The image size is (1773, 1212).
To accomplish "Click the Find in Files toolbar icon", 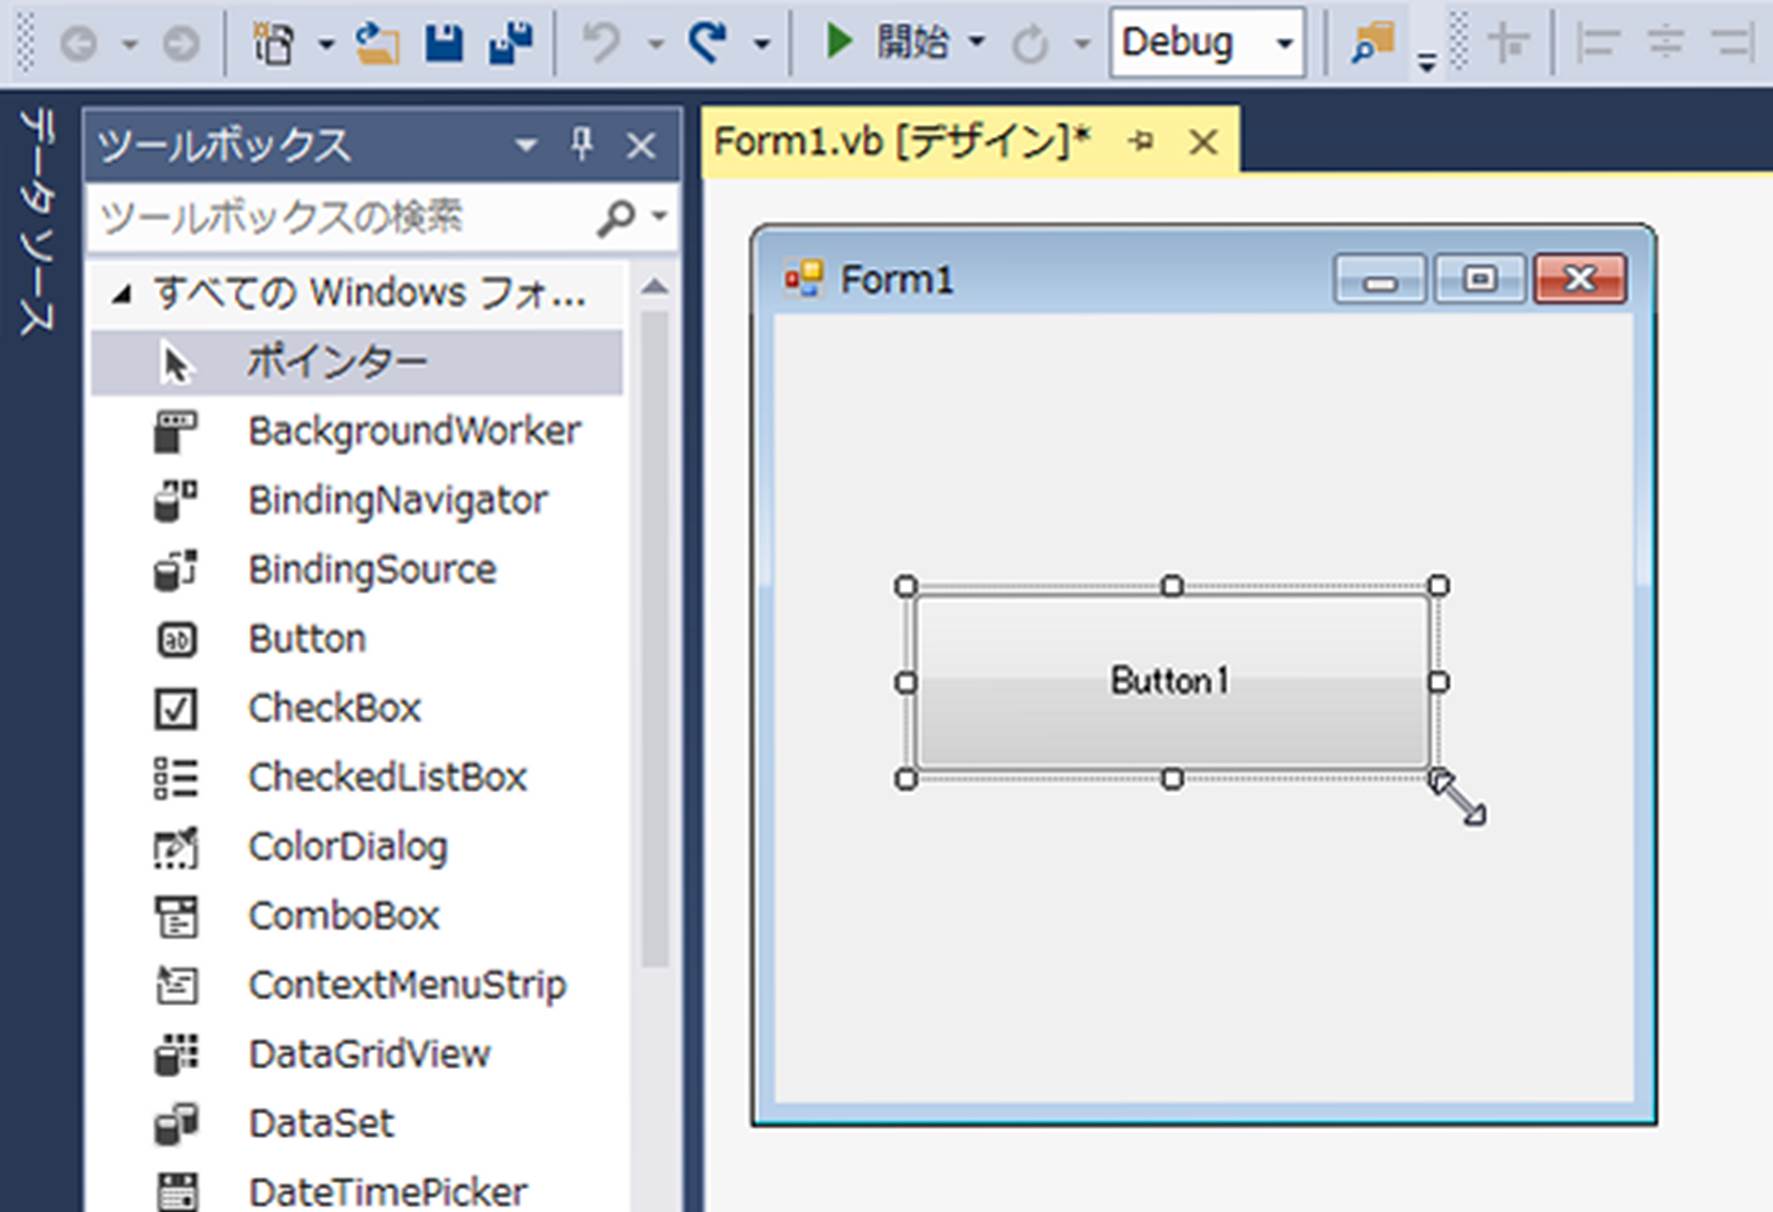I will 1372,43.
